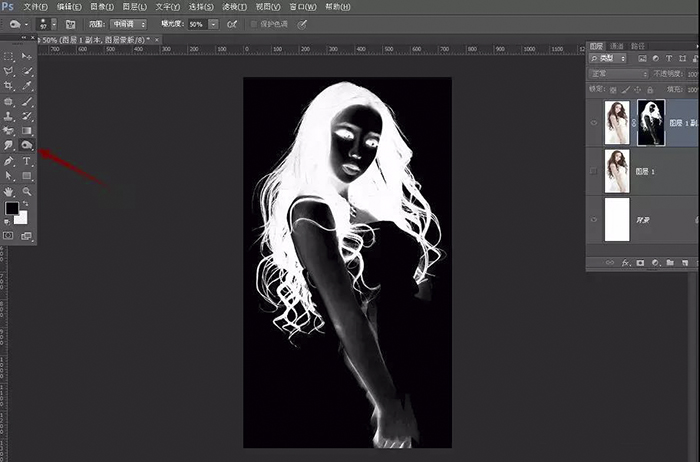Show the hidden 图层 1 layer
Image resolution: width=700 pixels, height=462 pixels.
(x=595, y=170)
